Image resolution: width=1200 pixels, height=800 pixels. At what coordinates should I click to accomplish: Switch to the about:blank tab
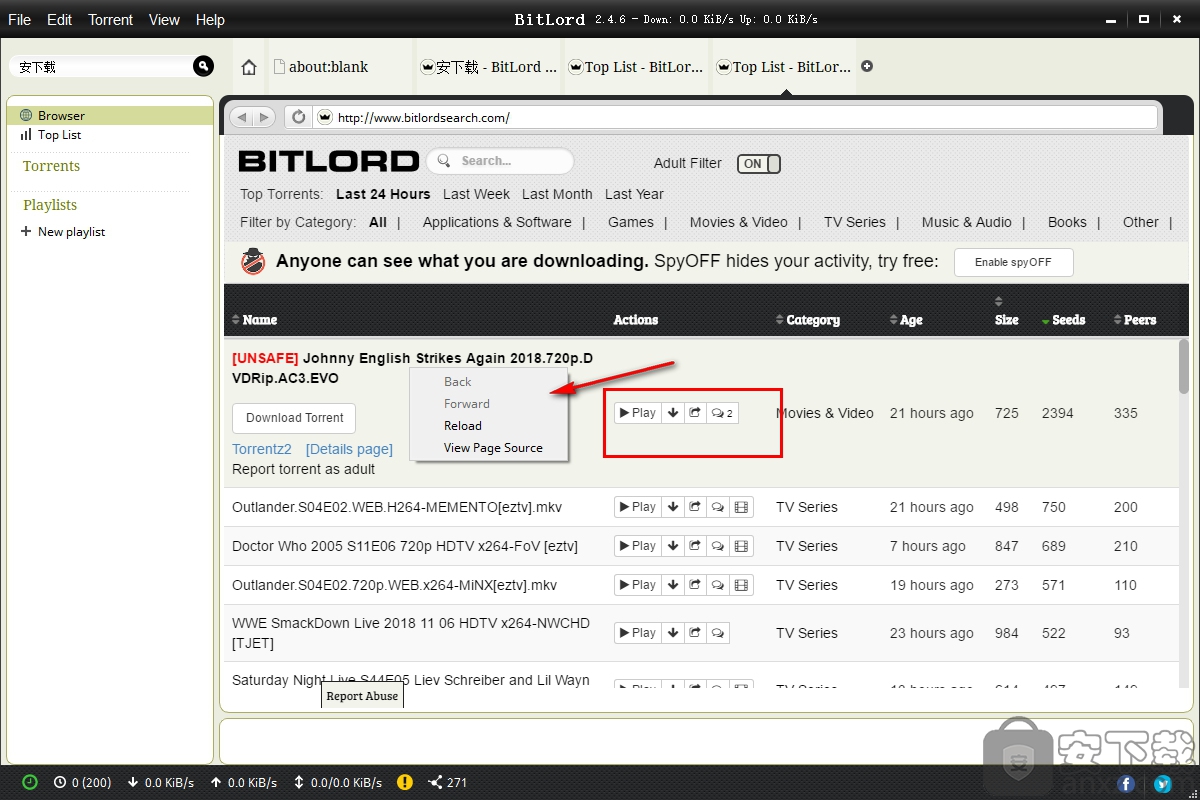339,67
